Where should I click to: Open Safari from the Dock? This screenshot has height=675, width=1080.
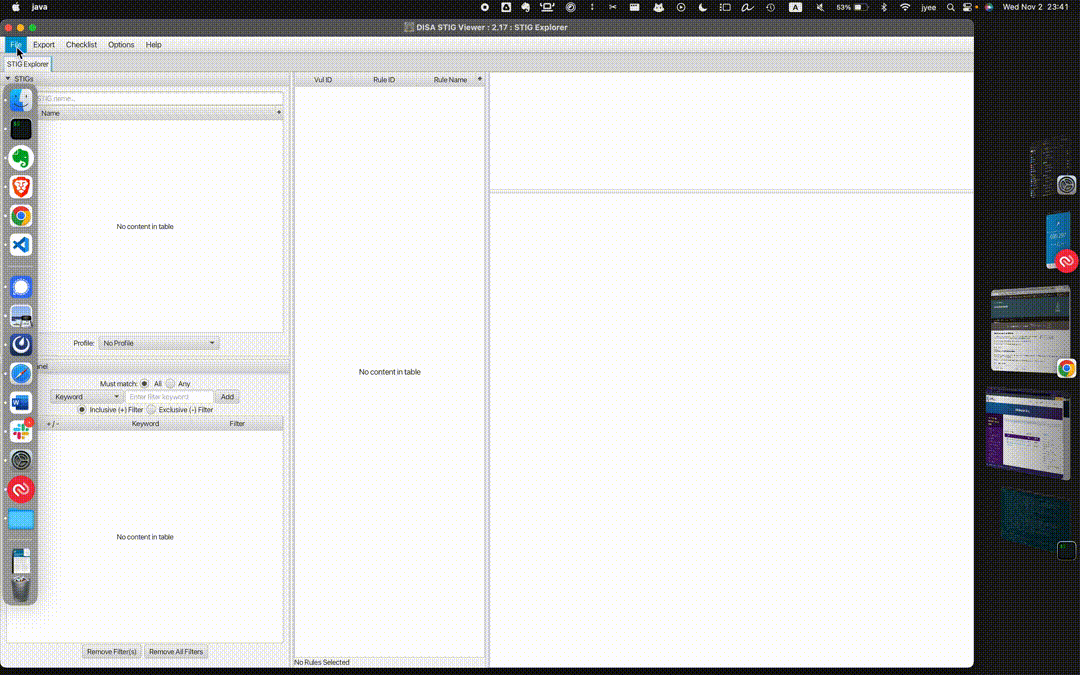21,373
